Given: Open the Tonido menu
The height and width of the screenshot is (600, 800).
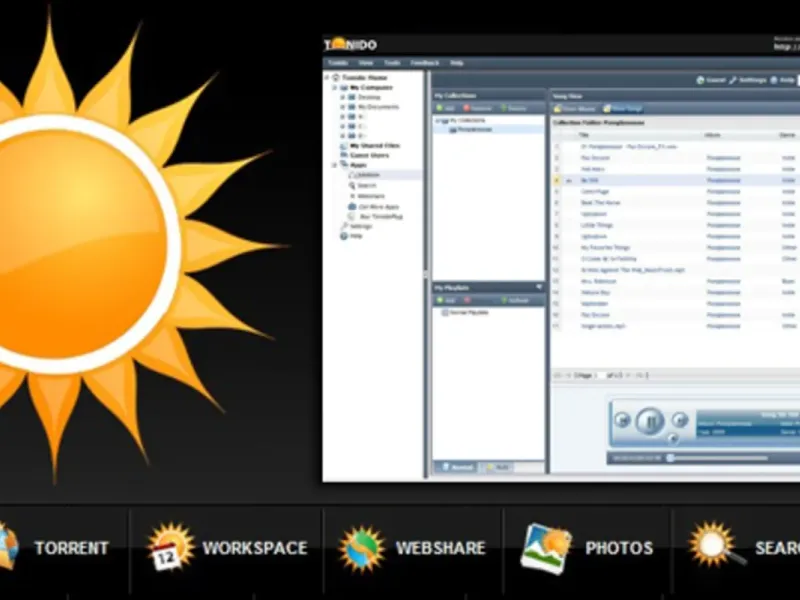Looking at the screenshot, I should click(x=338, y=63).
